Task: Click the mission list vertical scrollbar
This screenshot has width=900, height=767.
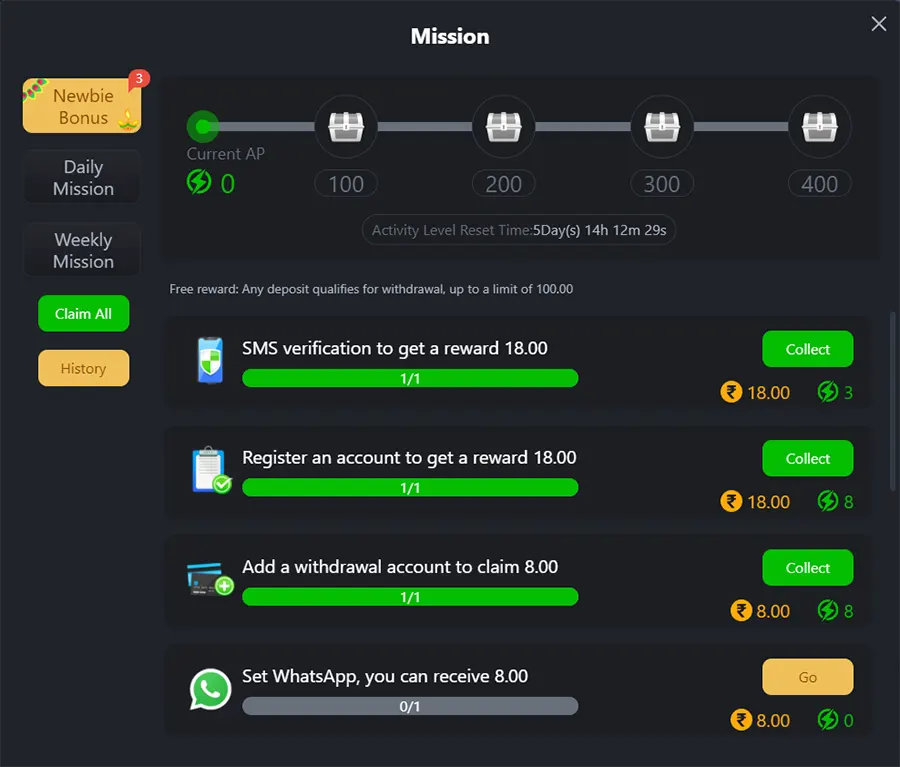Action: [x=893, y=400]
